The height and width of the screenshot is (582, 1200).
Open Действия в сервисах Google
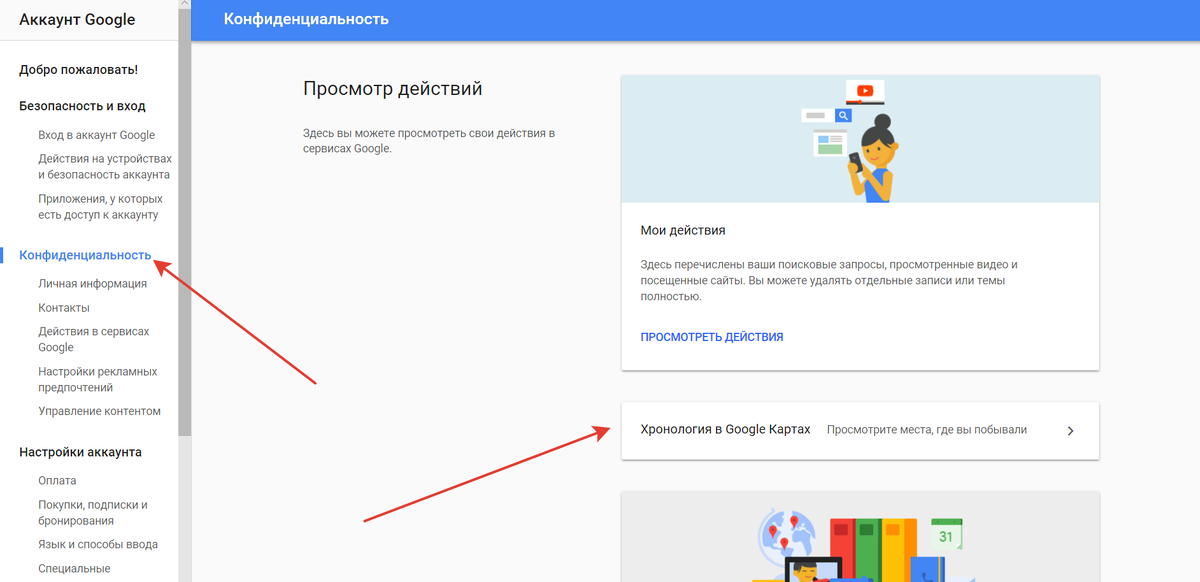[x=94, y=339]
